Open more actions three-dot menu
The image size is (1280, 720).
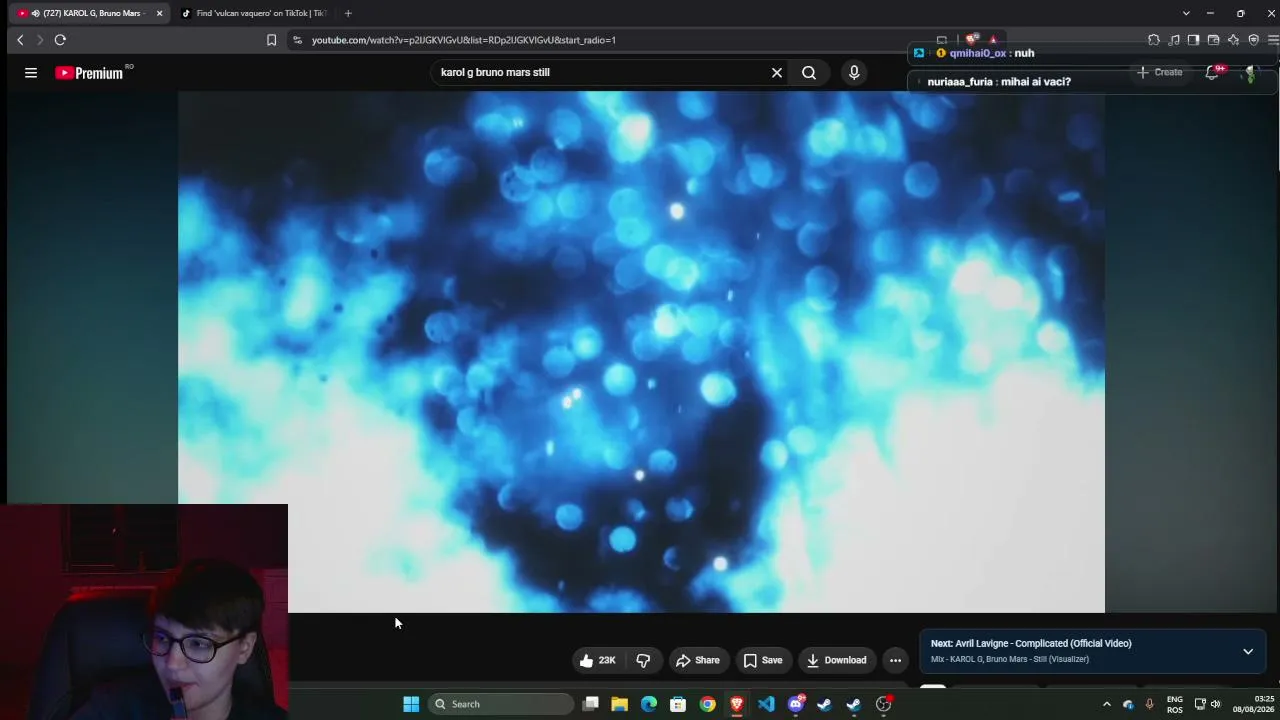[x=895, y=660]
